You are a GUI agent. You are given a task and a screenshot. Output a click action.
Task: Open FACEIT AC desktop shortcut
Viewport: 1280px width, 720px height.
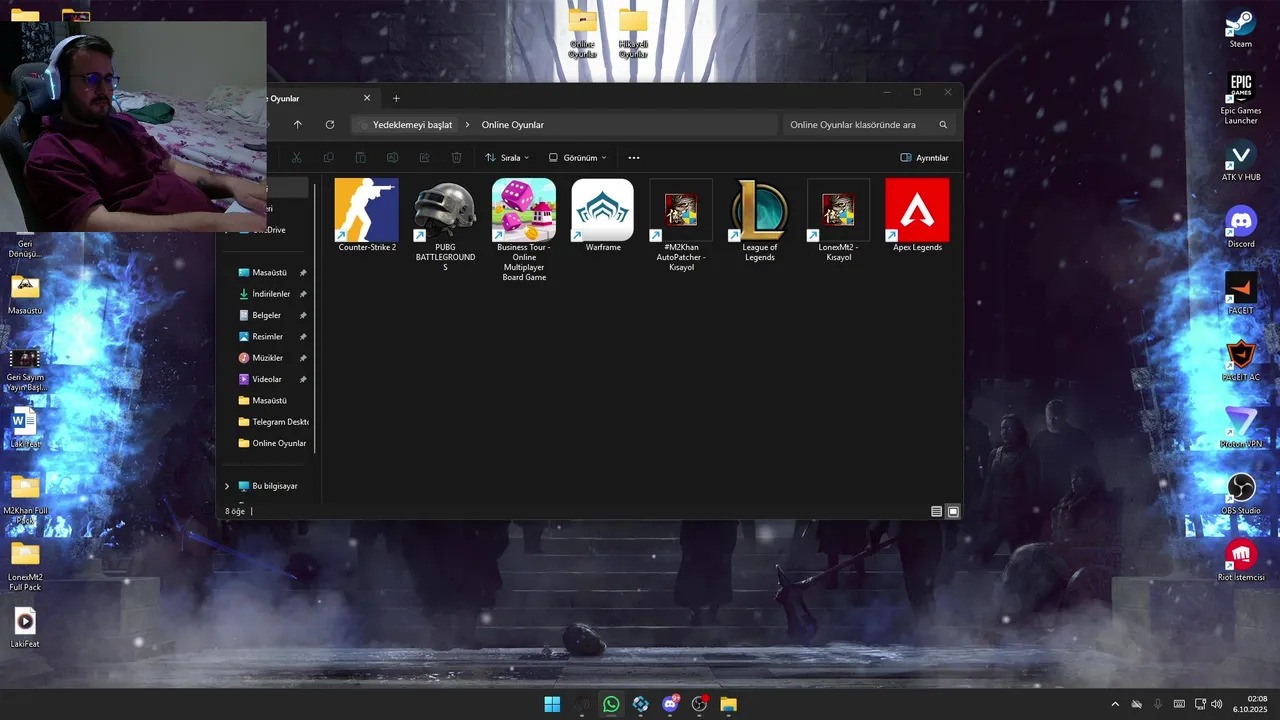coord(1240,361)
